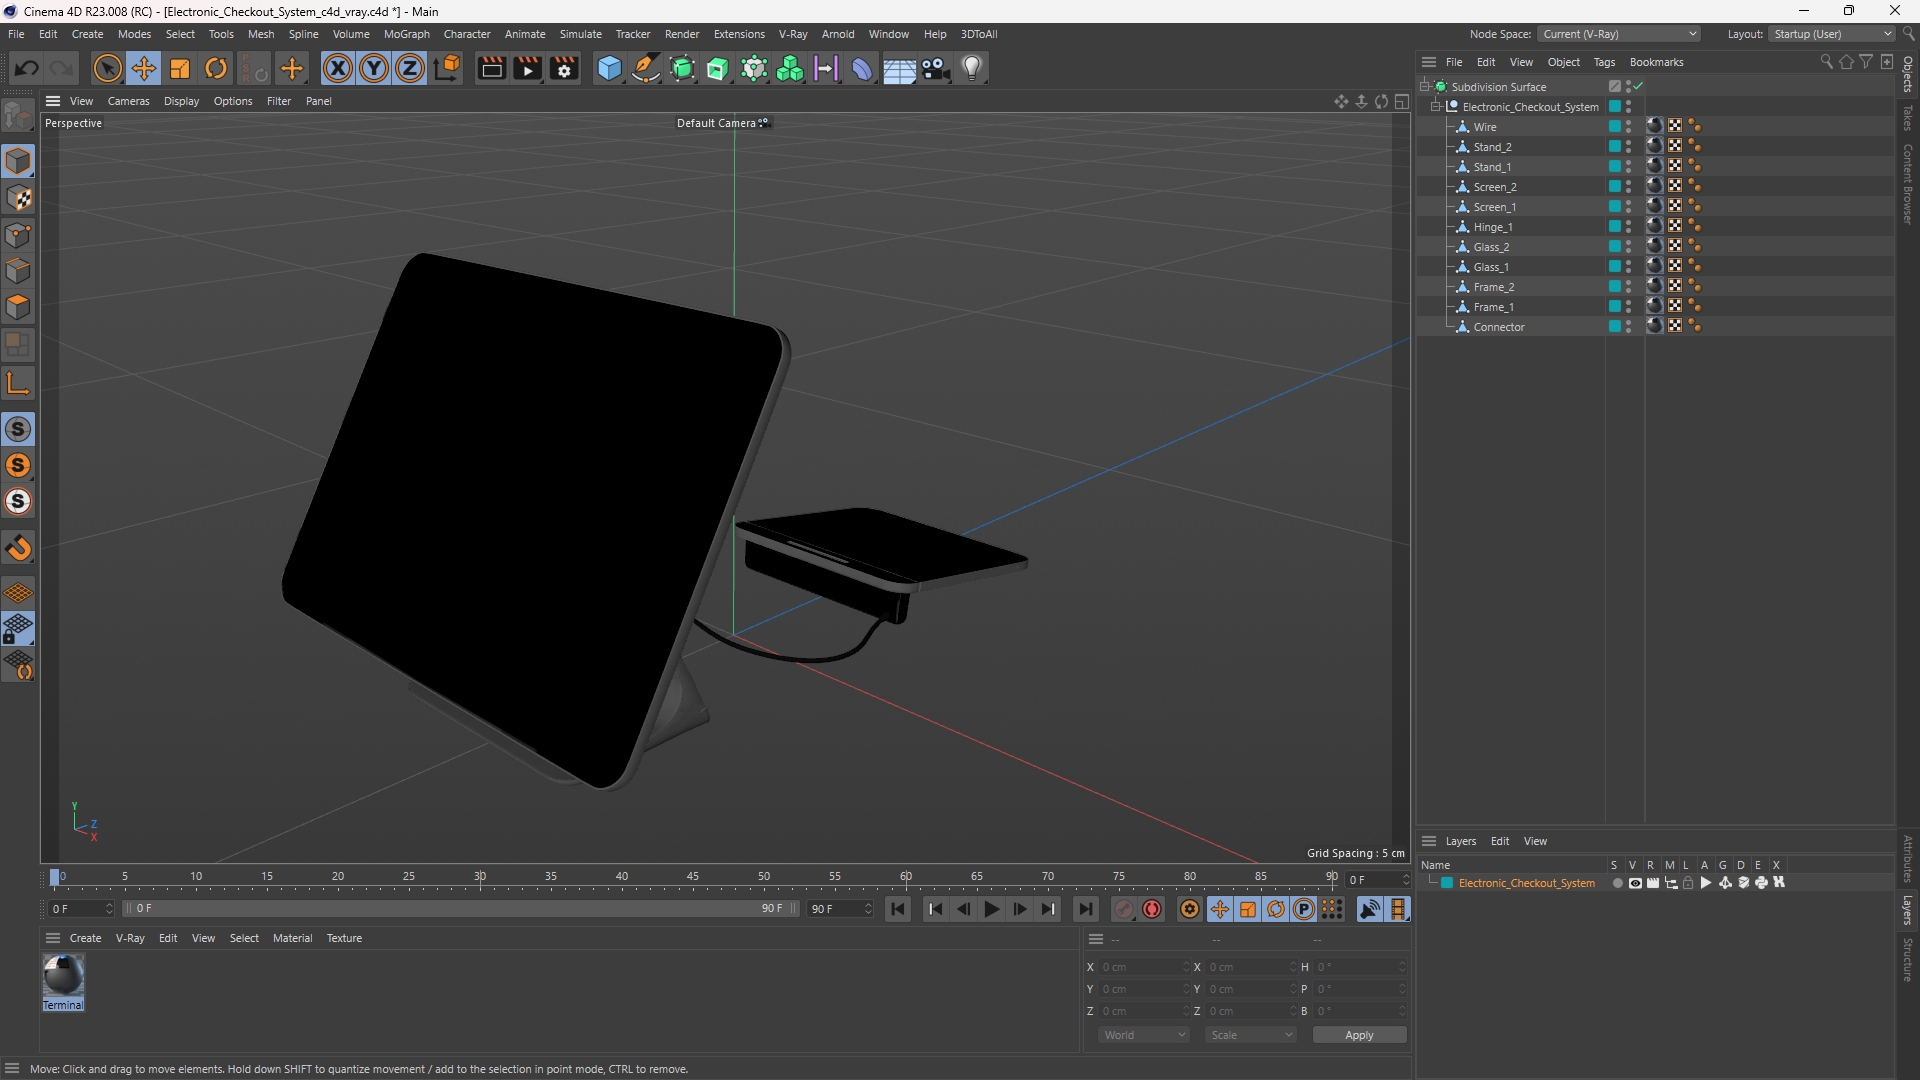
Task: Add a Cube primitive object
Action: point(609,68)
